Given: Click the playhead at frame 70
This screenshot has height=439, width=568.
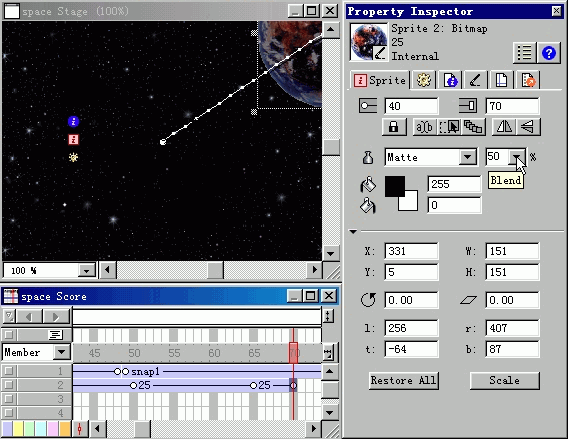Looking at the screenshot, I should point(293,352).
